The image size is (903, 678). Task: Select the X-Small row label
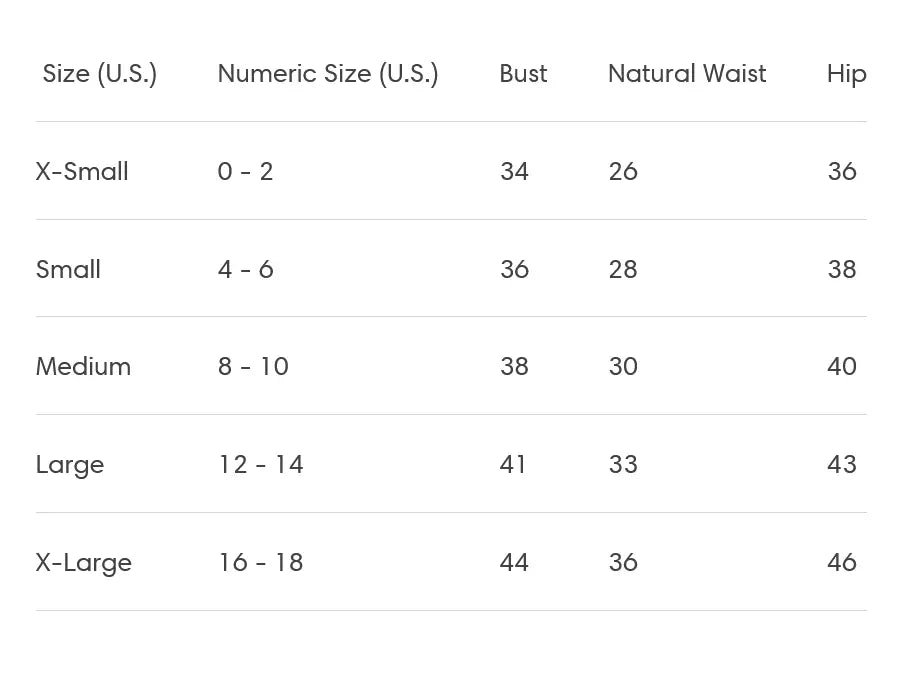tap(82, 171)
